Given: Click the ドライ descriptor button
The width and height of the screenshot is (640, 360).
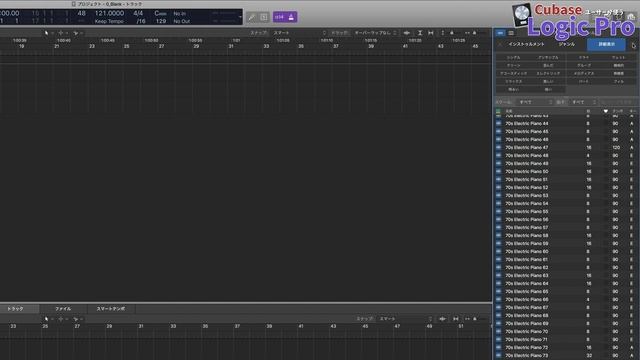Looking at the screenshot, I should click(x=584, y=58).
